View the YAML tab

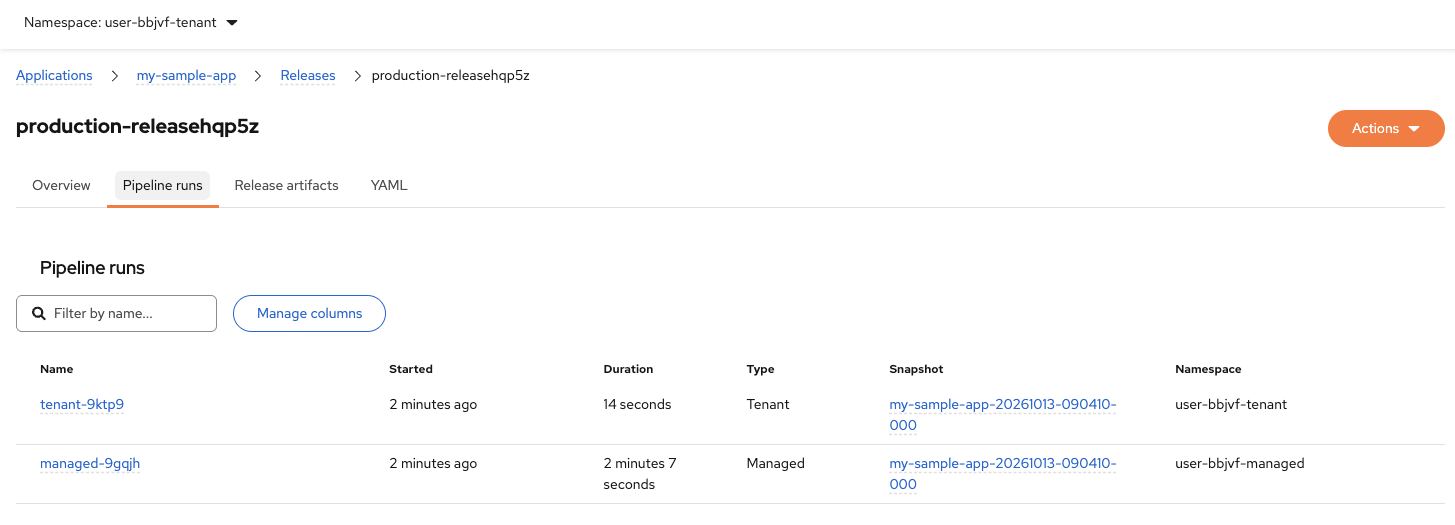click(389, 186)
